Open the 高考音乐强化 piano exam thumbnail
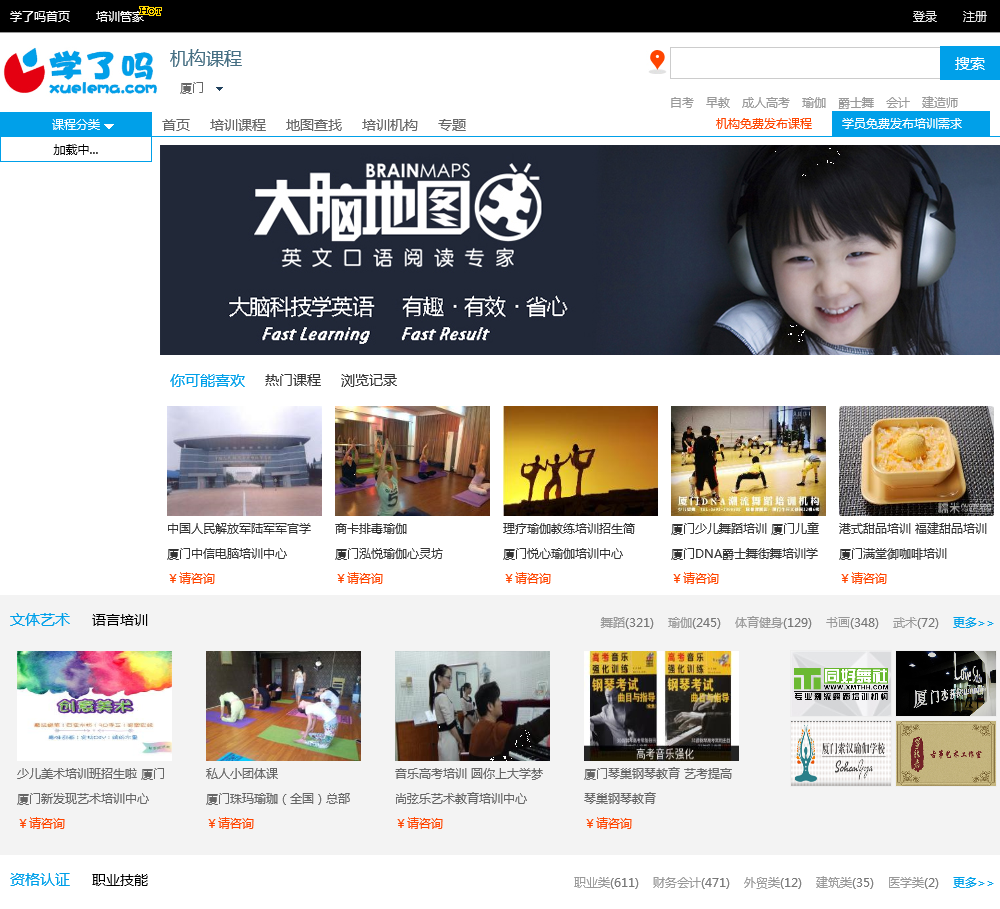This screenshot has height=909, width=1000. [661, 706]
